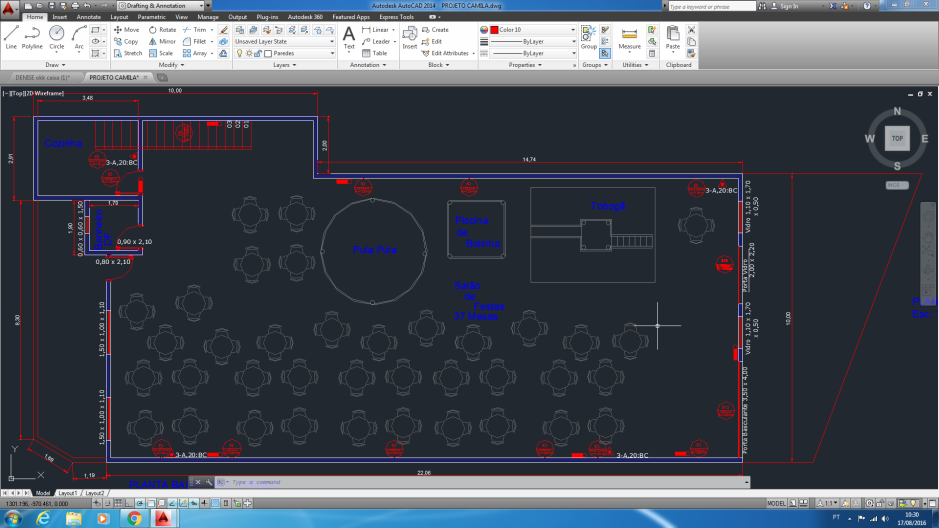Toggle the MODEL space button in status bar
This screenshot has width=939, height=528.
[x=779, y=502]
